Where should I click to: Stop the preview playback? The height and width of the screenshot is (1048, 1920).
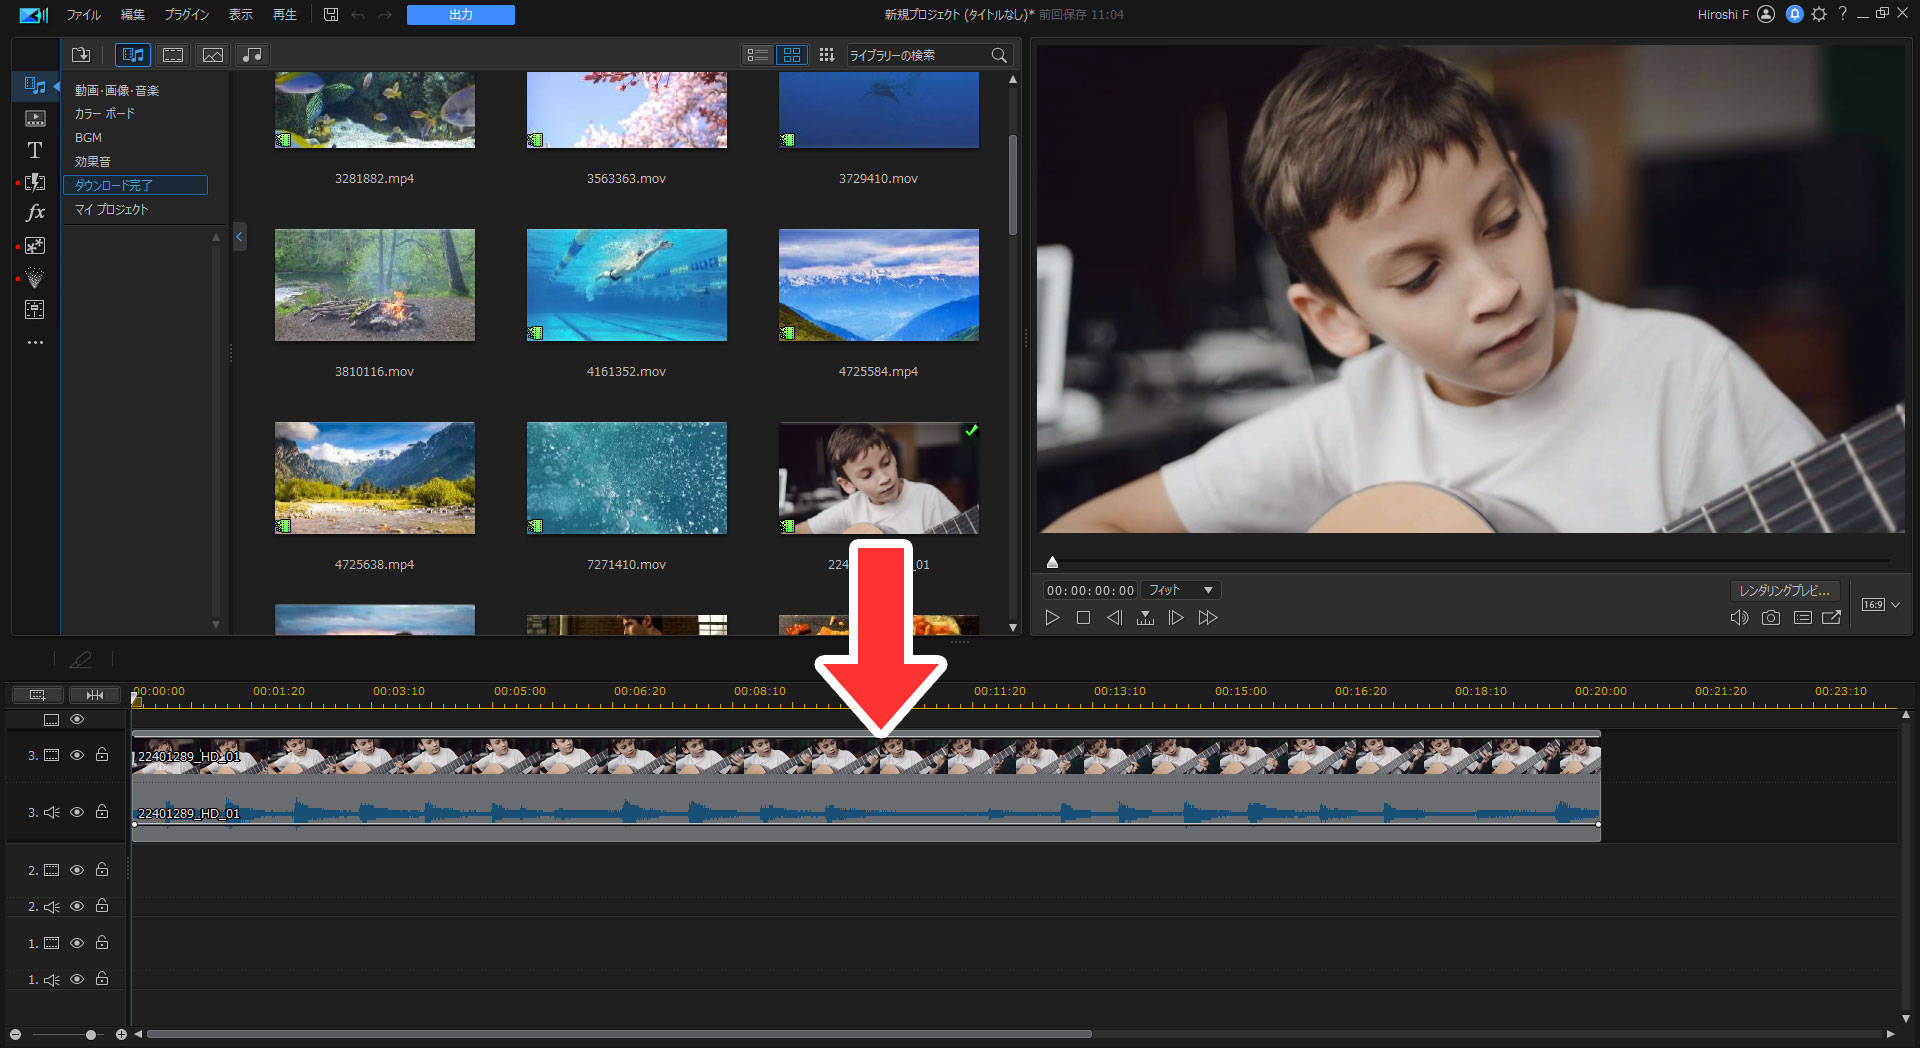[1083, 618]
